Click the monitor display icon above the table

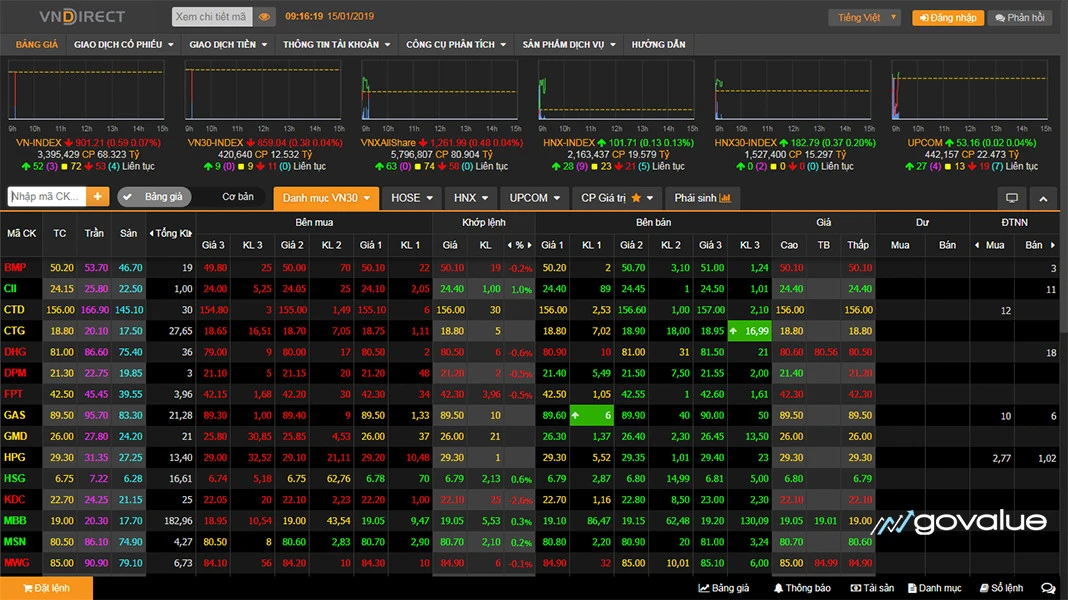coord(1011,198)
